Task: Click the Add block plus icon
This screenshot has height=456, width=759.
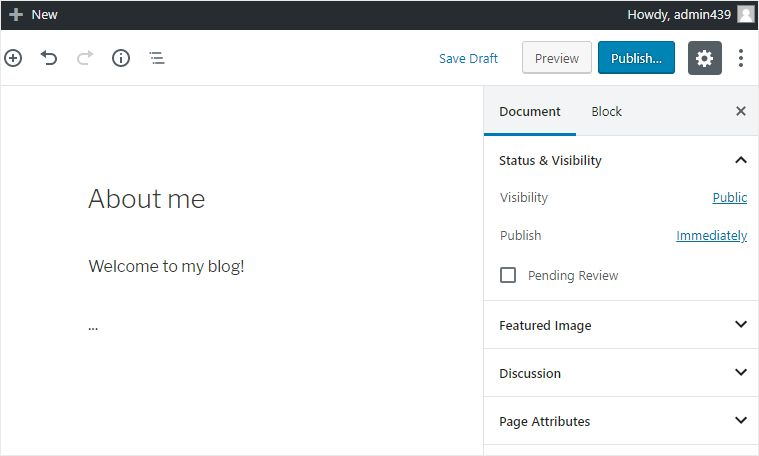Action: click(x=13, y=58)
